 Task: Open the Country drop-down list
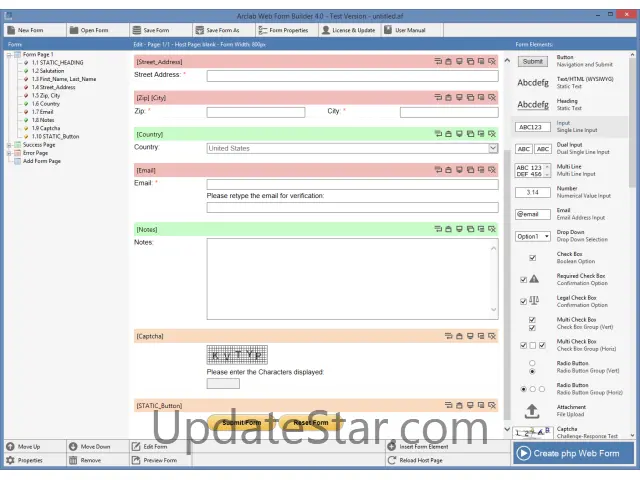(x=493, y=148)
